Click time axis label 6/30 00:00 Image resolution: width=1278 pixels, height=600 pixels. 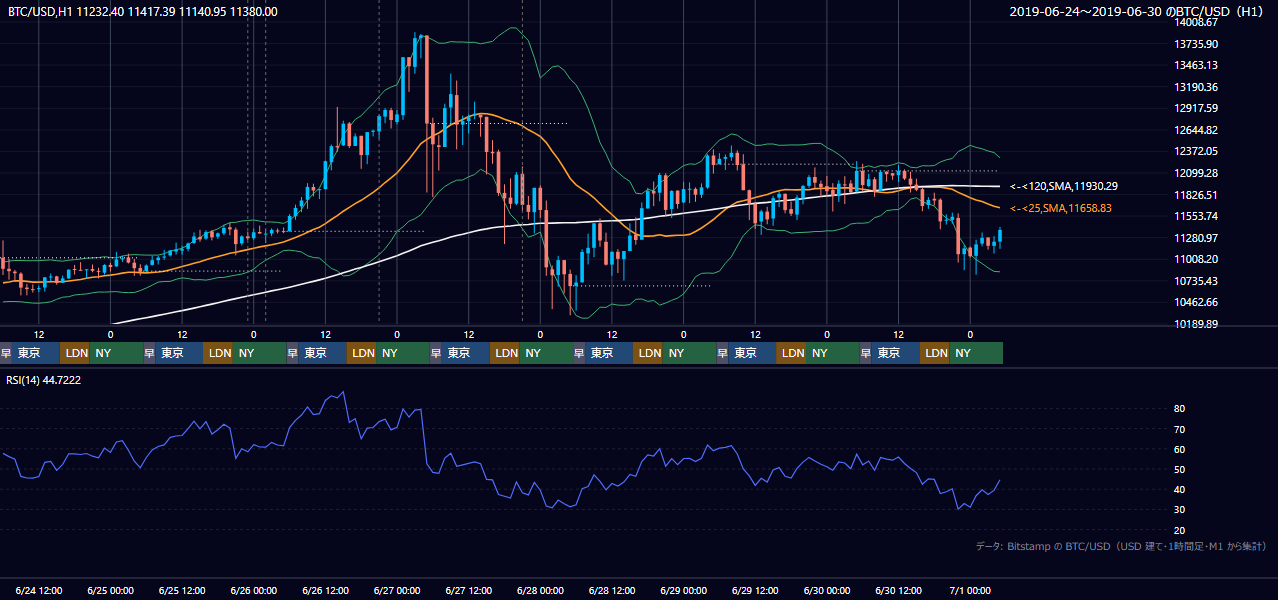[827, 590]
